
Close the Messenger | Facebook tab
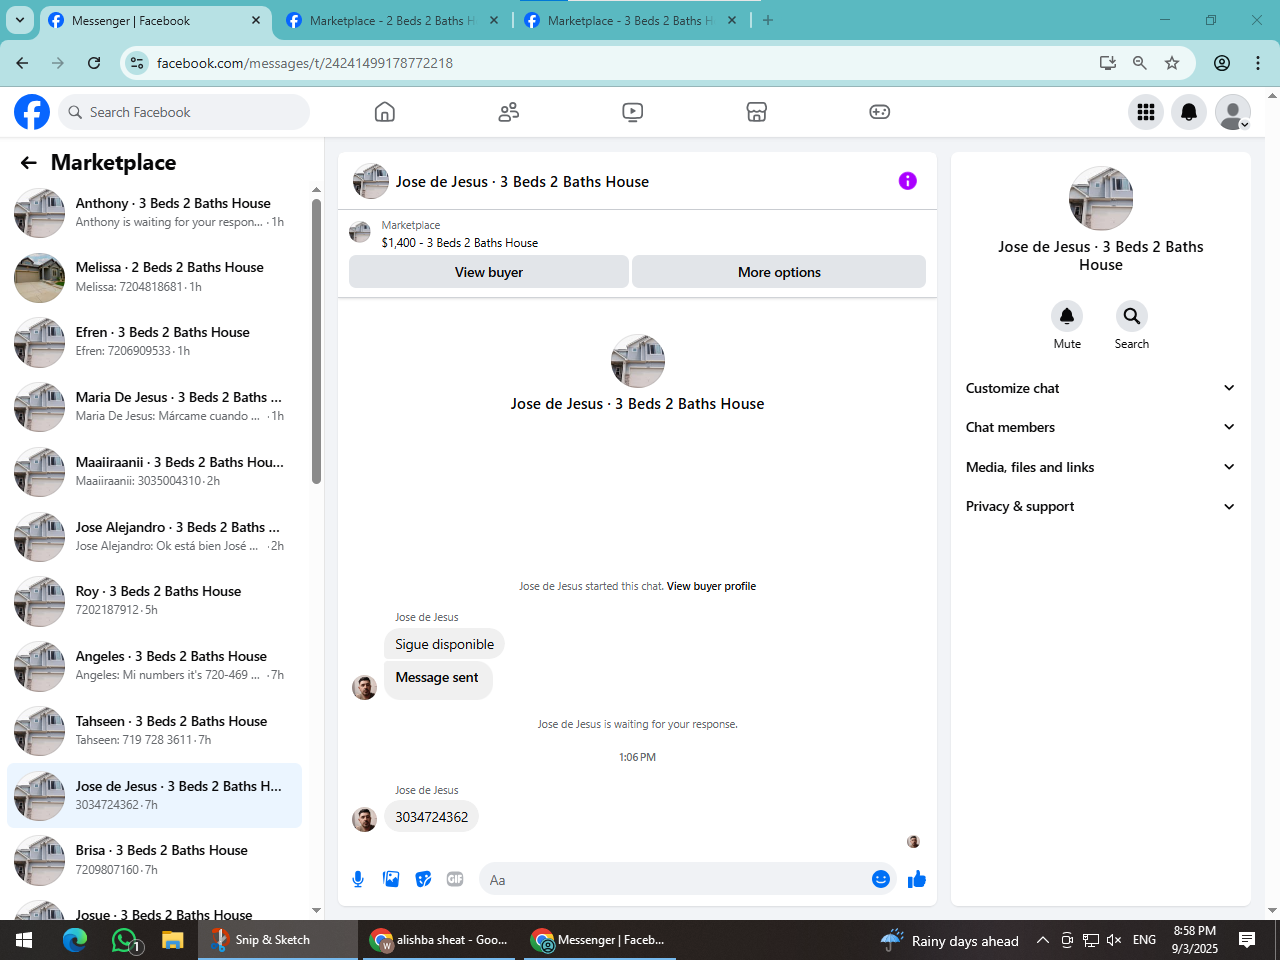point(256,20)
